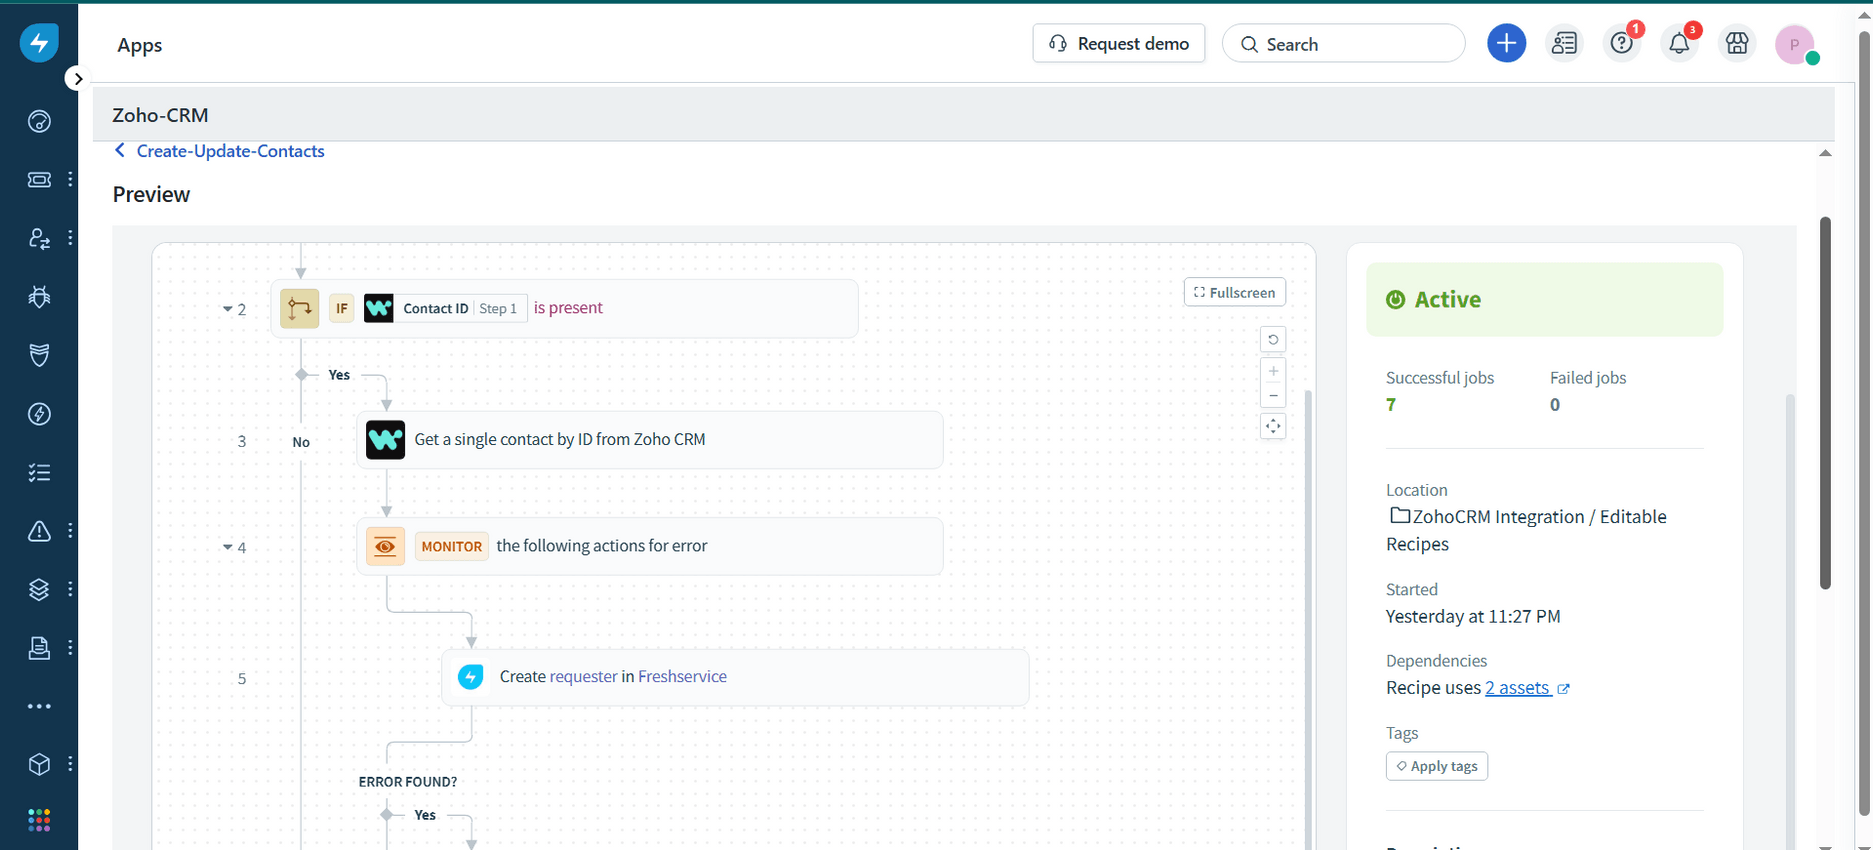Screen dimensions: 1873x850
Task: Open submenu dots beside layers icon
Action: (70, 589)
